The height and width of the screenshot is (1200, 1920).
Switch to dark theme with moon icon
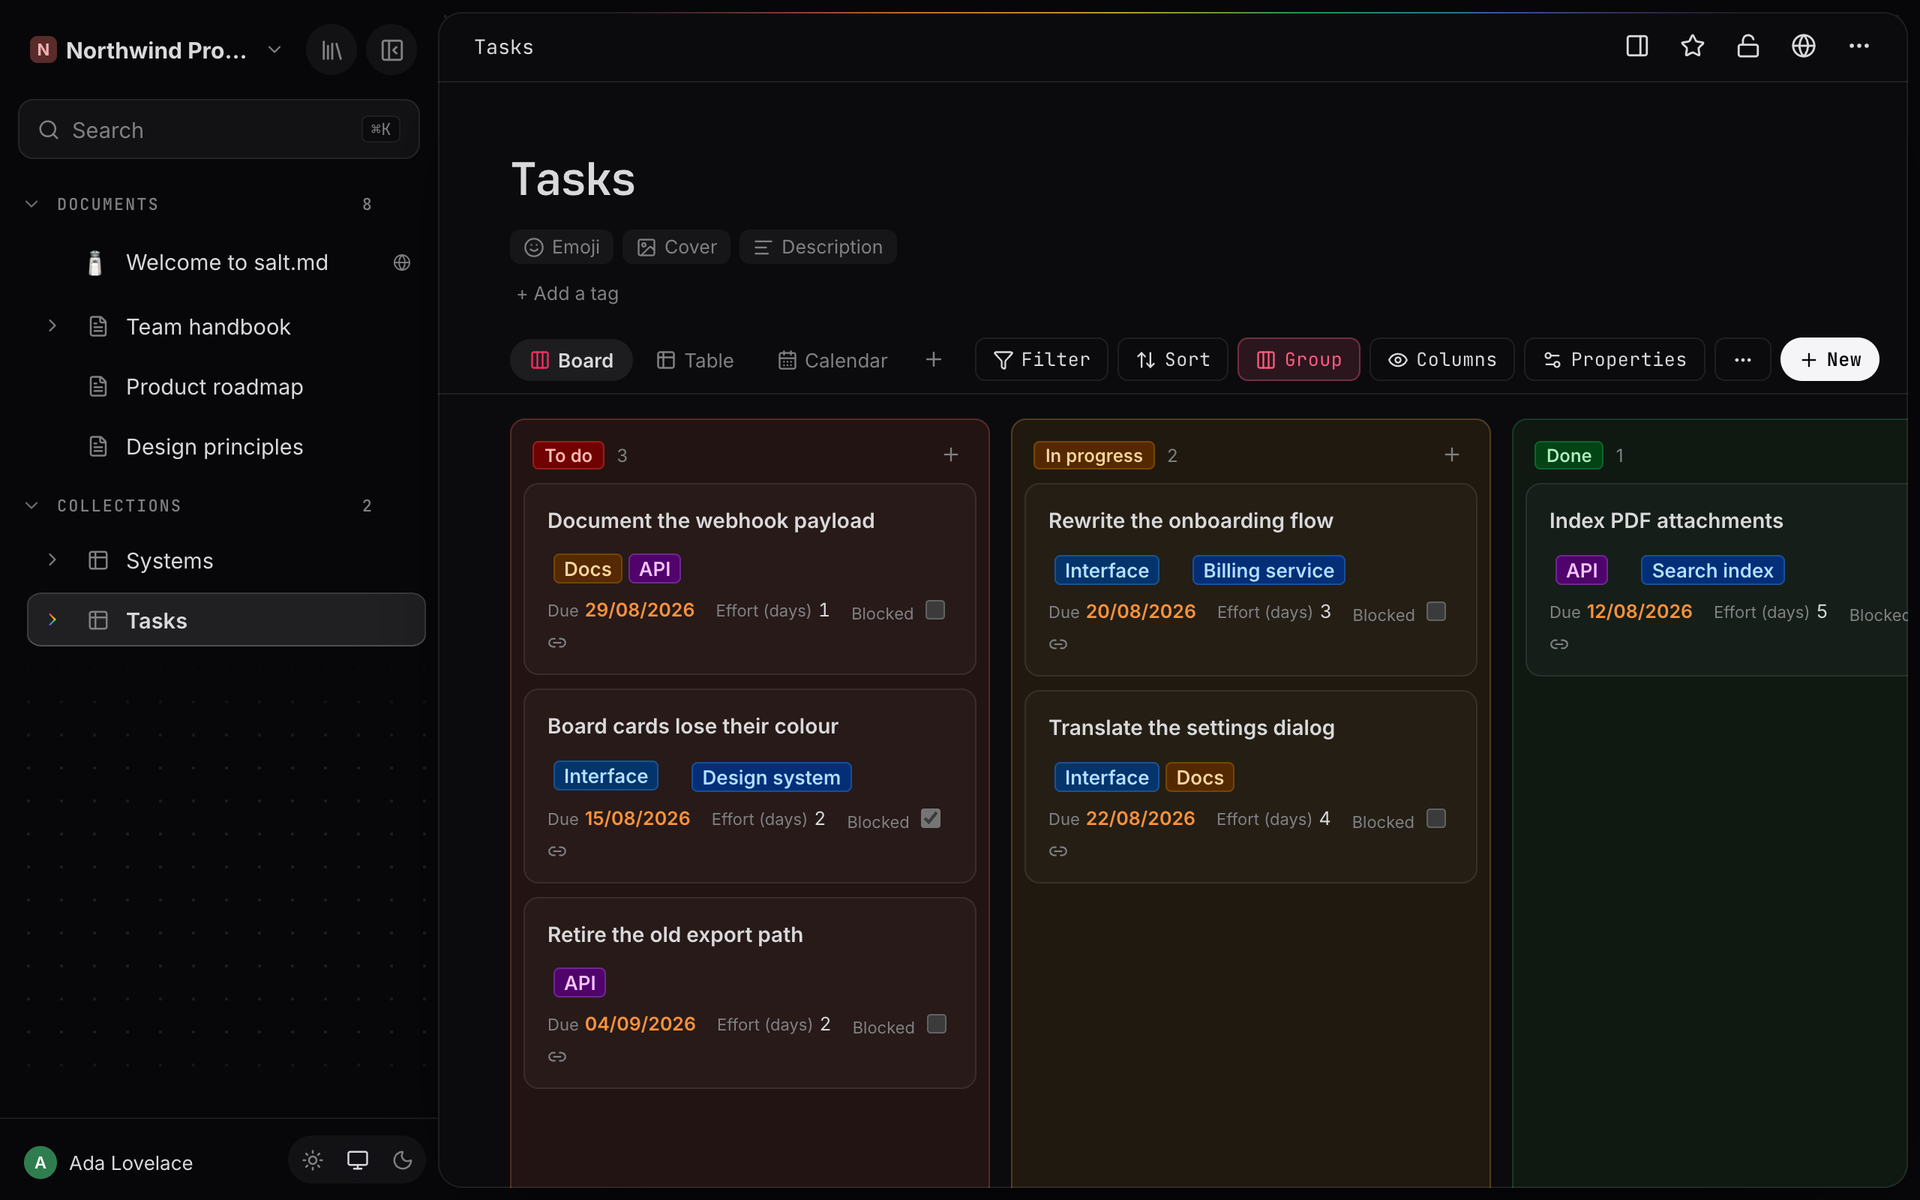tap(403, 1160)
